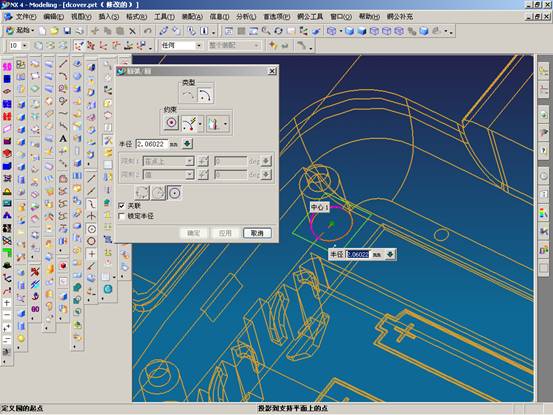Viewport: 553px width, 415px height.
Task: Click the teal sphere icon
Action: click(x=108, y=289)
